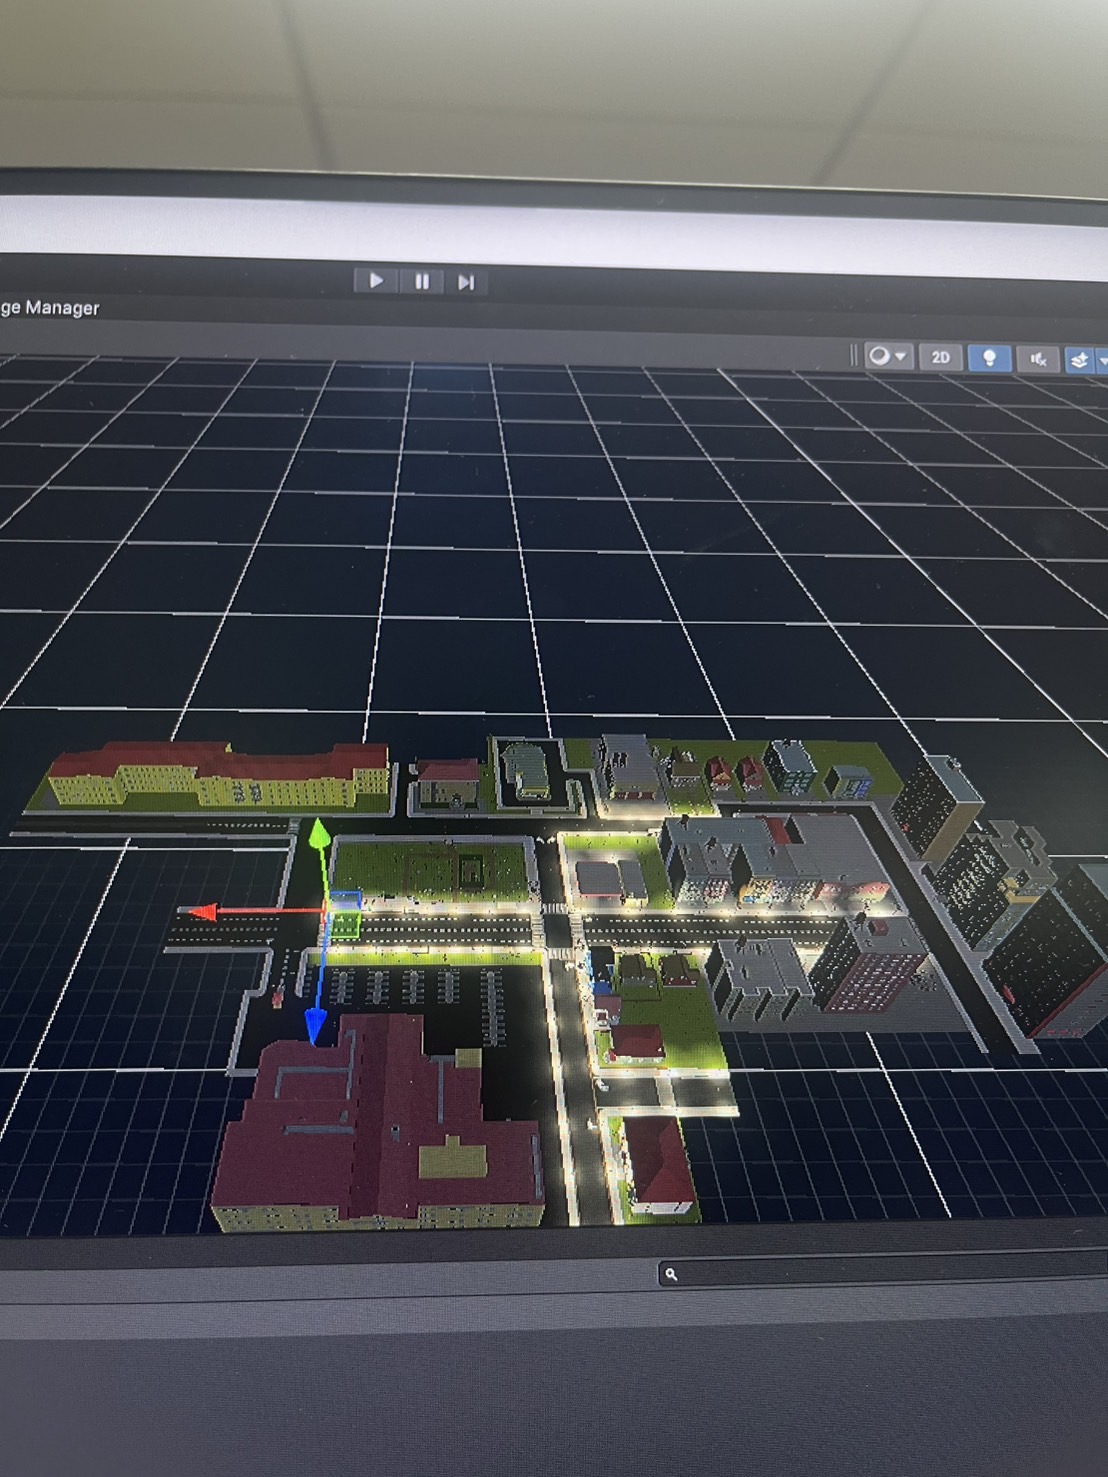This screenshot has height=1477, width=1108.
Task: Open the draw mode dropdown arrow
Action: 901,356
